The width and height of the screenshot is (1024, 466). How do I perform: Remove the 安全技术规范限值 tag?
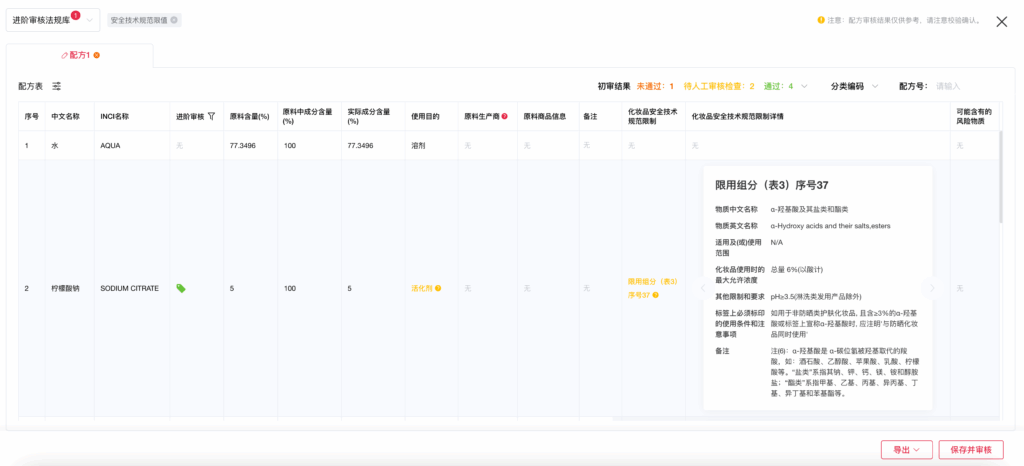click(174, 20)
